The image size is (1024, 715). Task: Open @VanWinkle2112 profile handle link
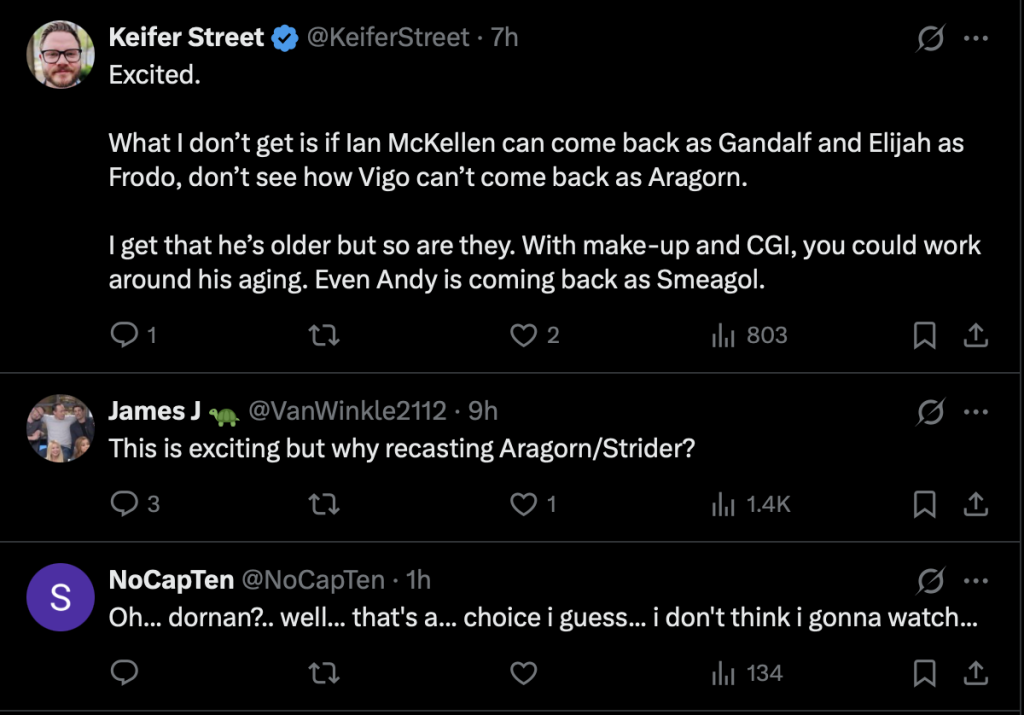[x=346, y=411]
